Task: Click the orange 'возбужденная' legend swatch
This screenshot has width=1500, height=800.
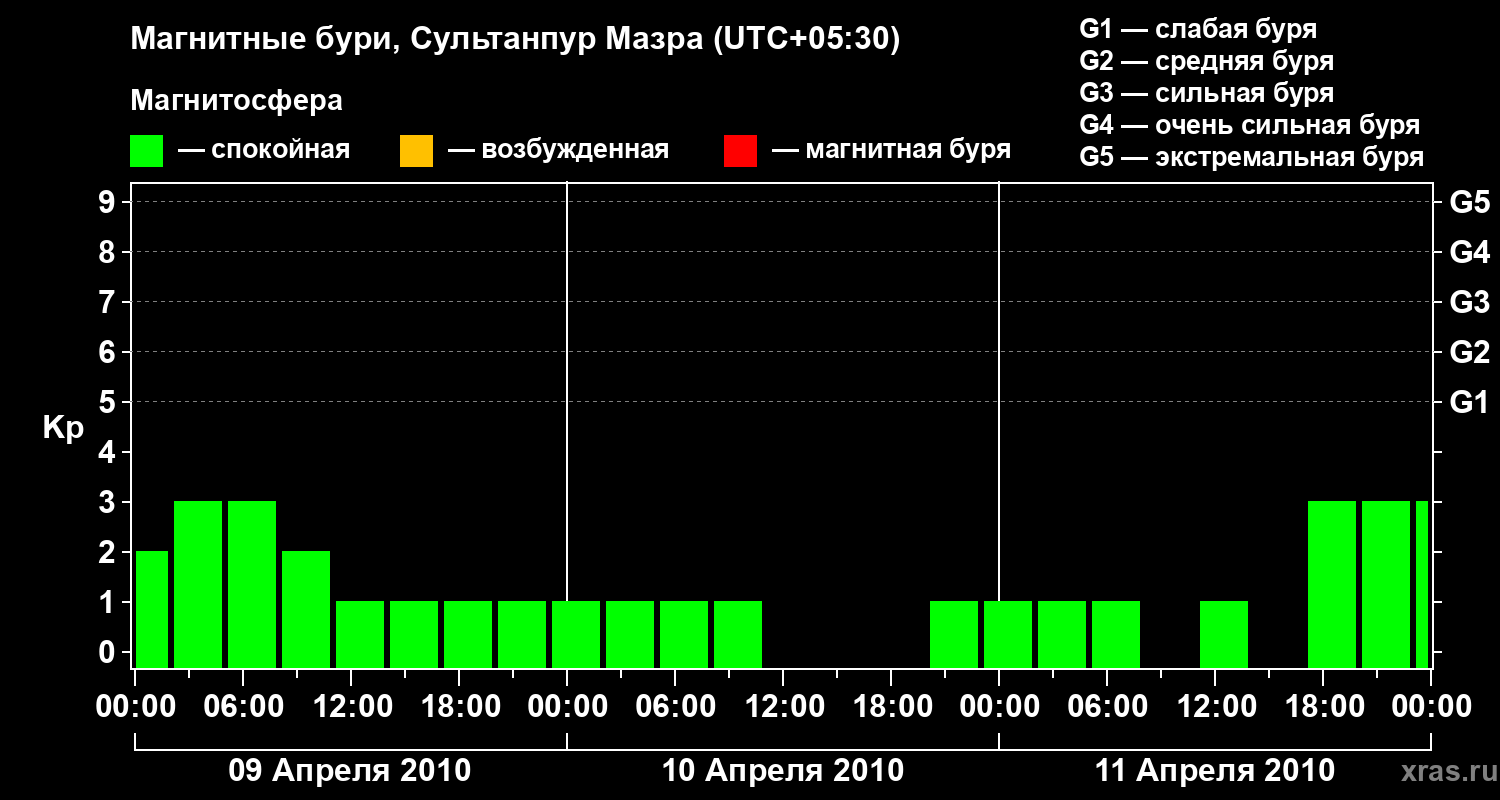Action: 416,151
